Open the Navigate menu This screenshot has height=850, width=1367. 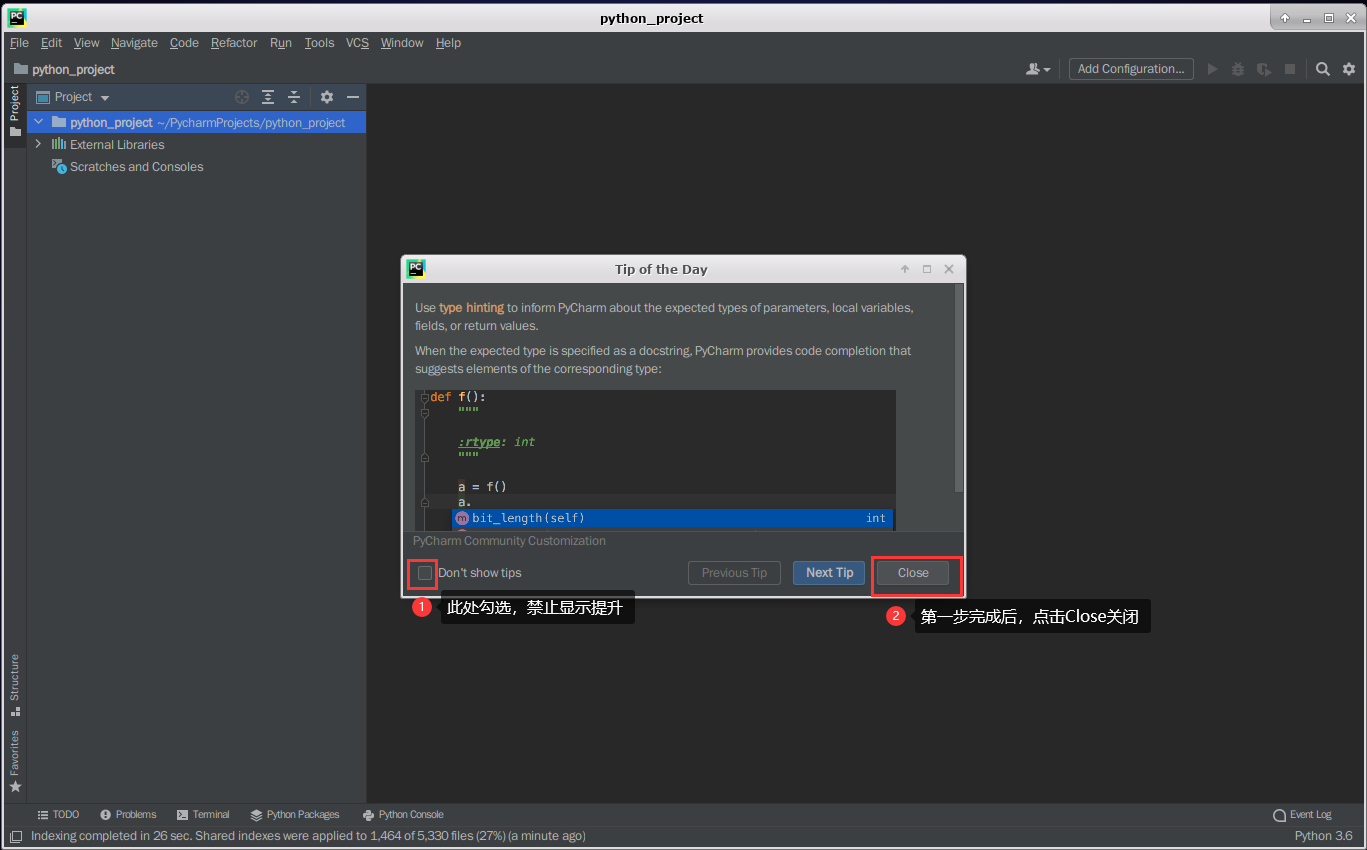[x=134, y=43]
